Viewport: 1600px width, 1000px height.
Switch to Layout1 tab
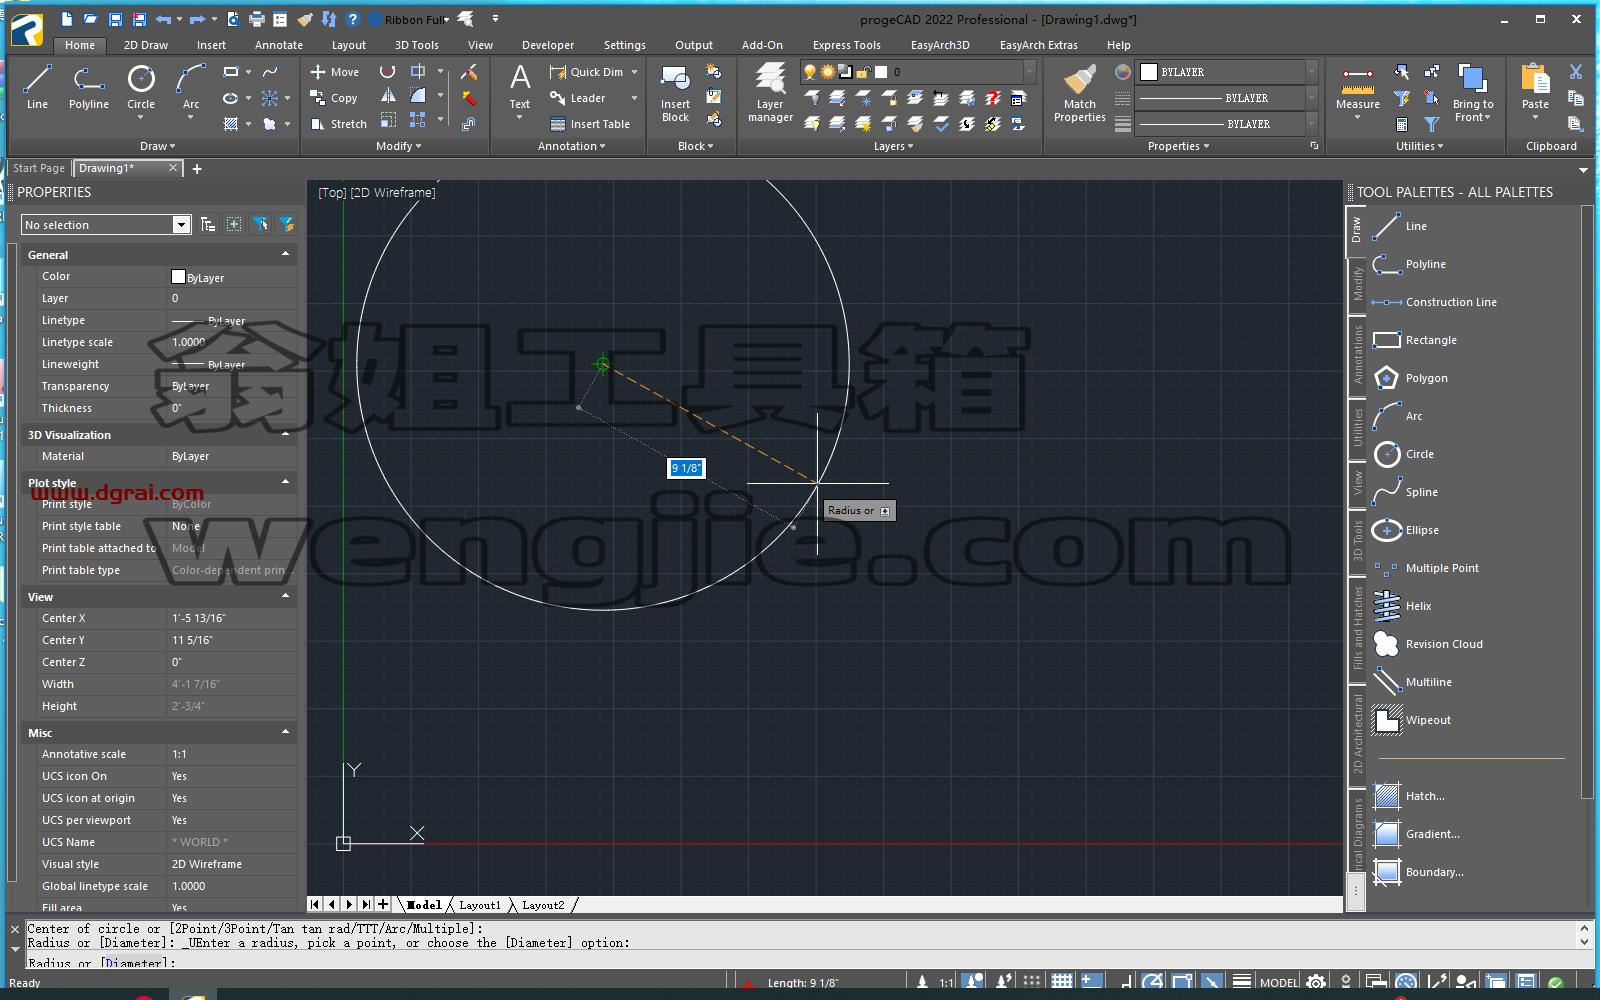(480, 905)
